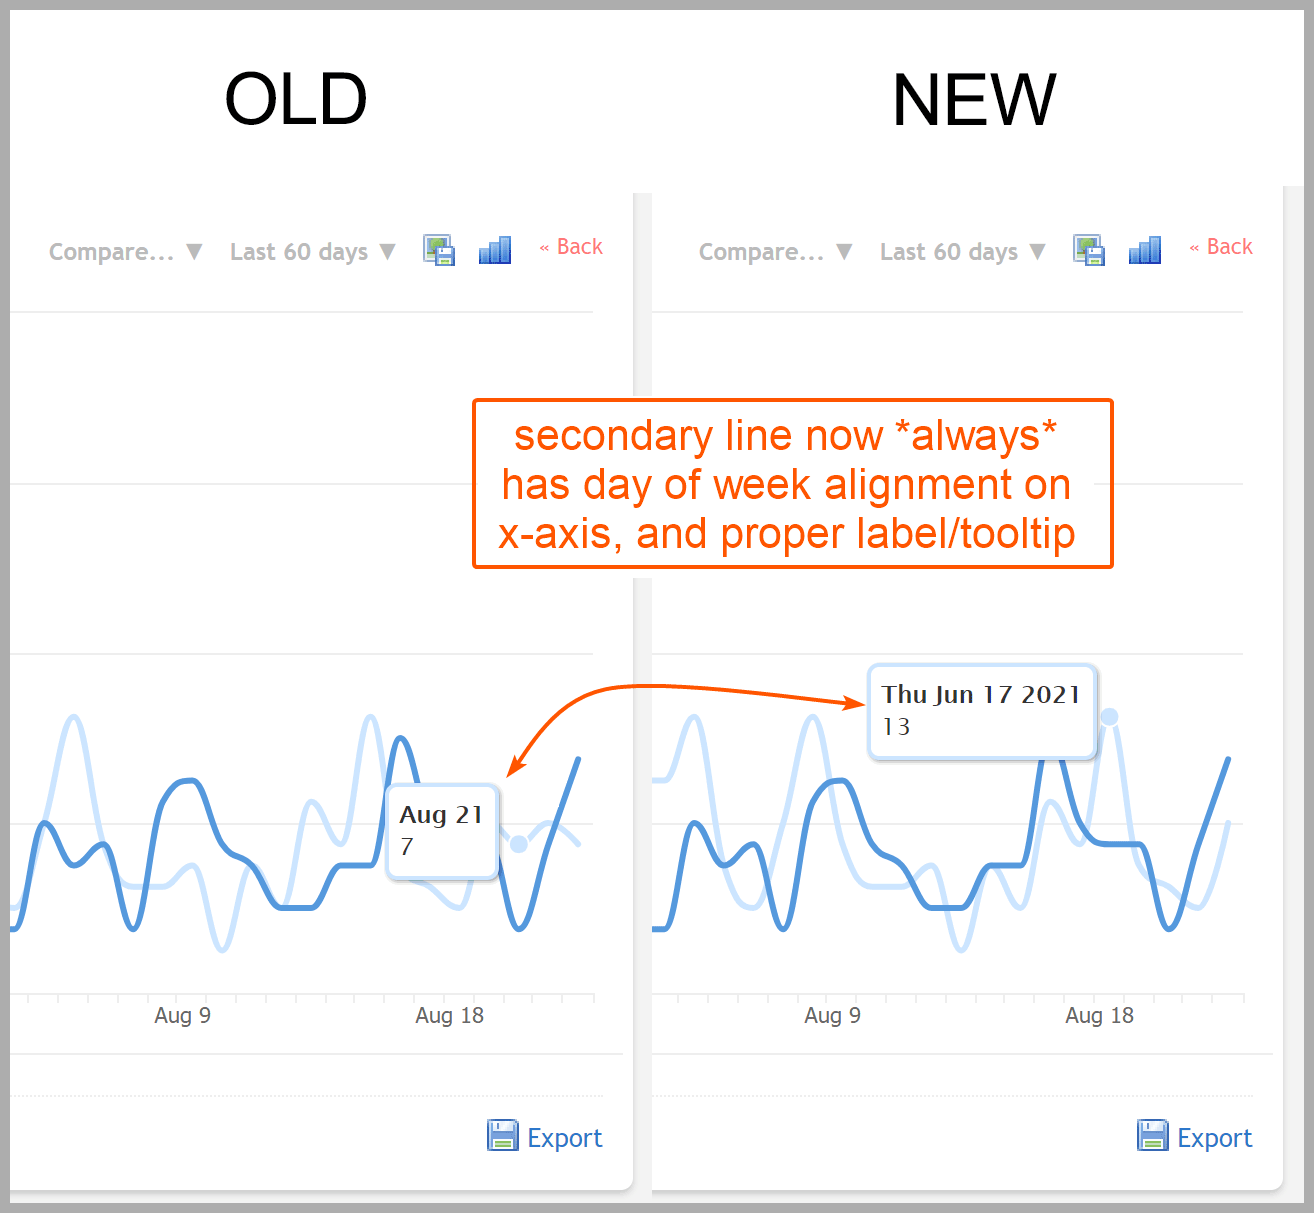Click the floppy disk Export icon in NEW panel
The width and height of the screenshot is (1314, 1213).
(1152, 1136)
